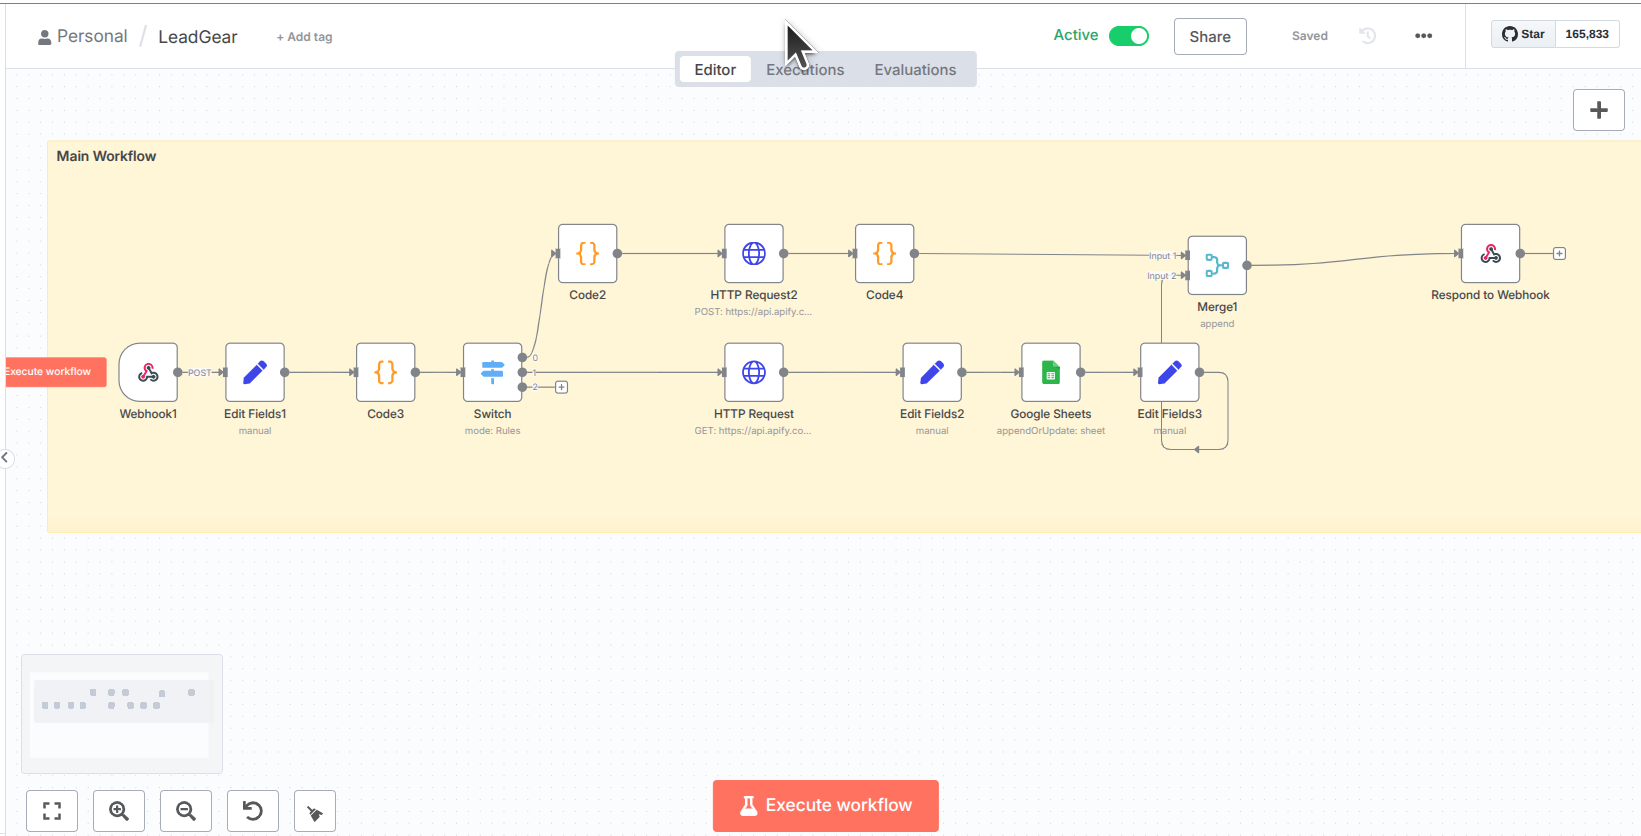
Task: Zoom out of the canvas
Action: pyautogui.click(x=186, y=811)
